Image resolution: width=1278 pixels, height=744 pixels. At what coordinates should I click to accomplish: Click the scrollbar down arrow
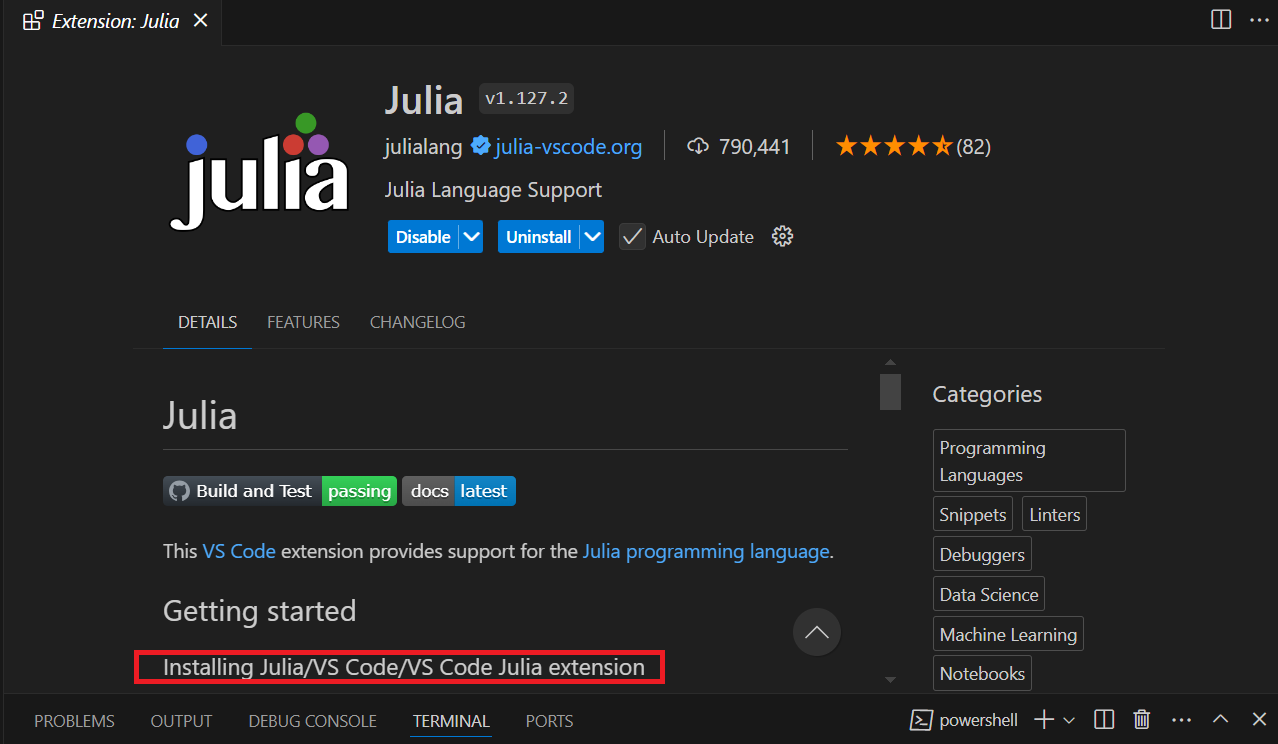pos(890,680)
